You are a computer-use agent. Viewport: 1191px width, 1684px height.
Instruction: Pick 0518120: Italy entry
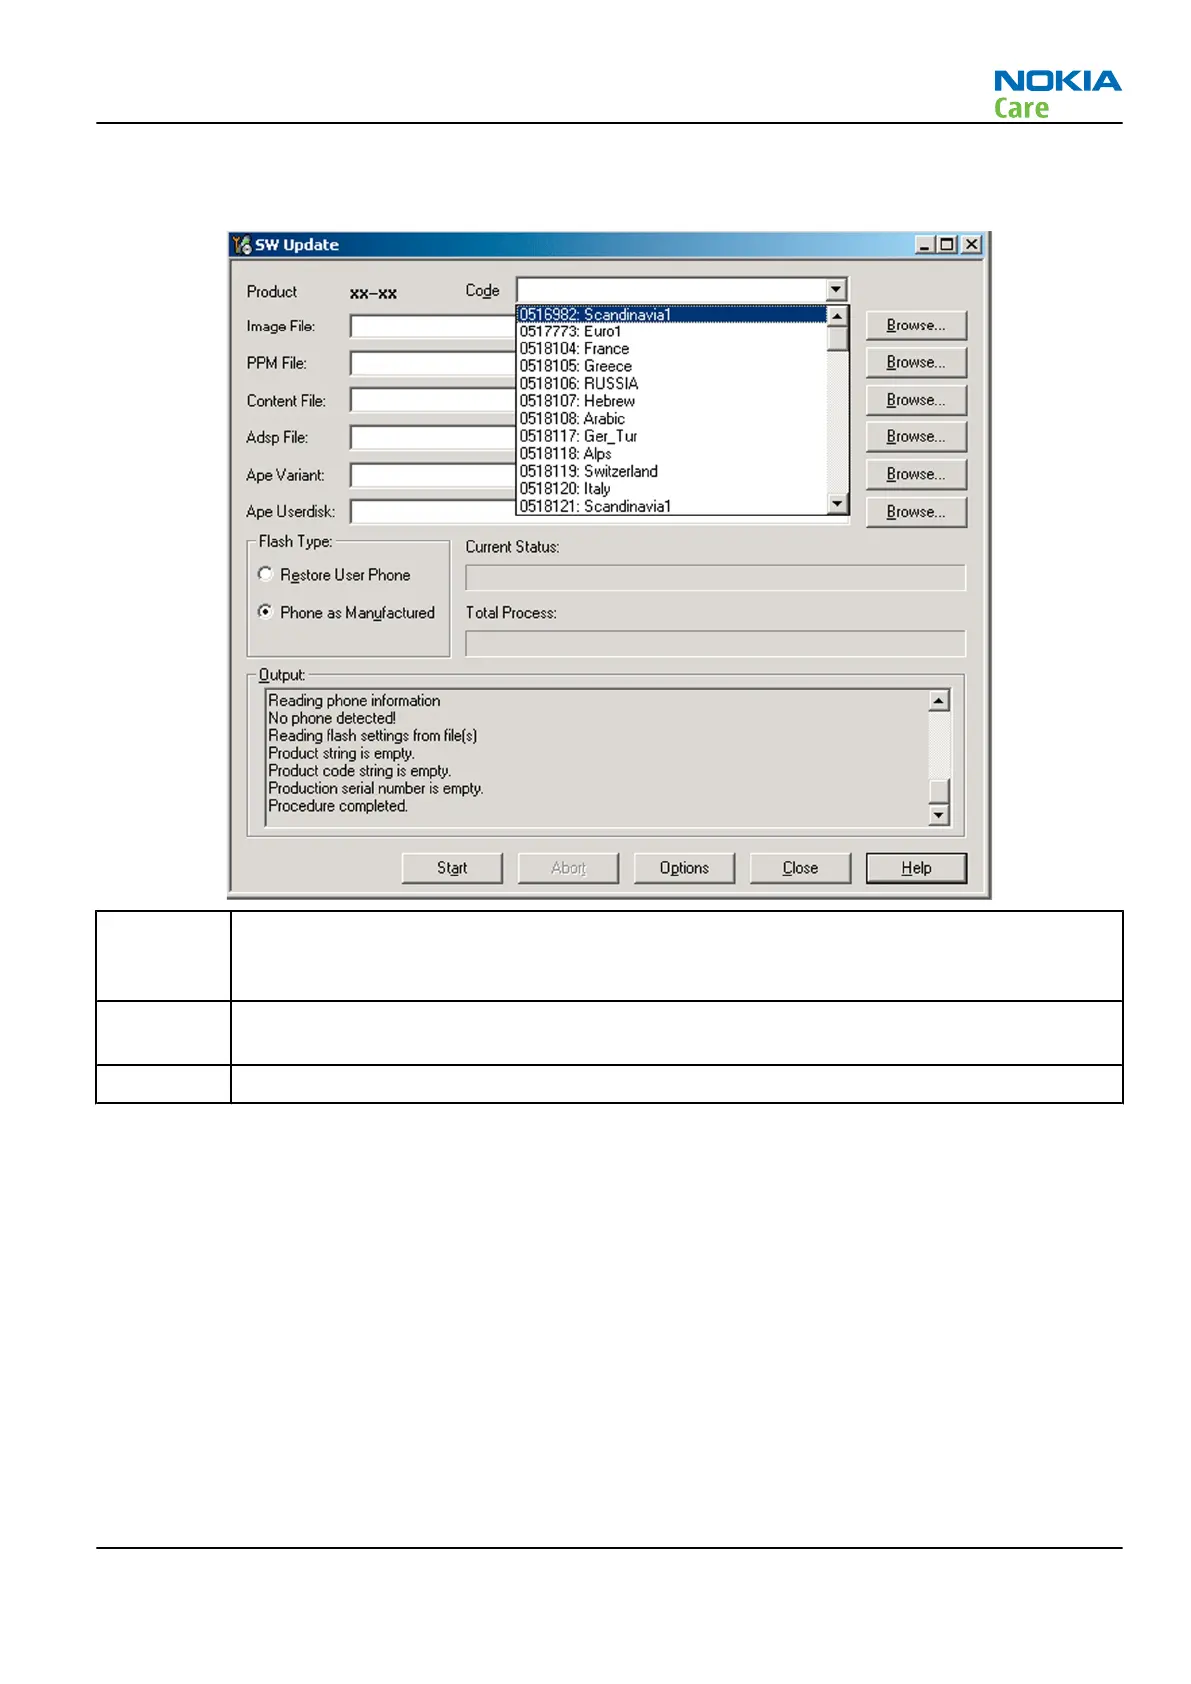[x=672, y=489]
